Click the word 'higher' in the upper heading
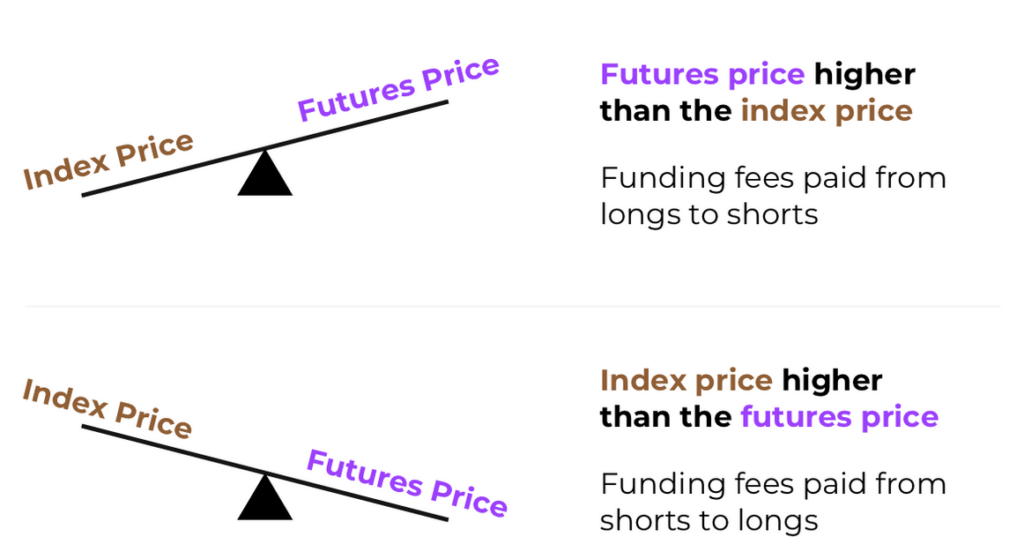This screenshot has height=559, width=1024. [x=865, y=74]
